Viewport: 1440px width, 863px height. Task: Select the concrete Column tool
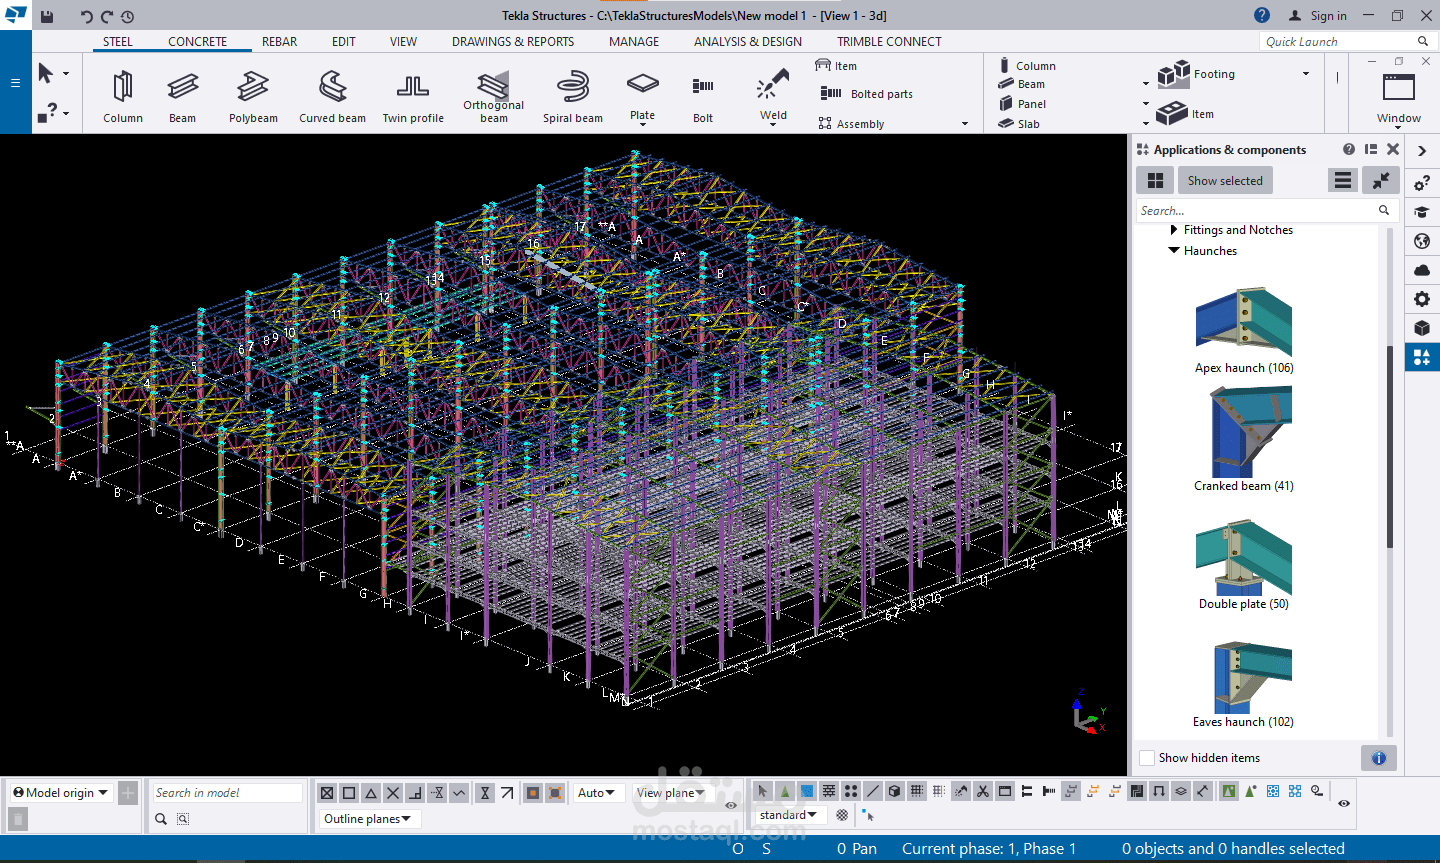1027,66
